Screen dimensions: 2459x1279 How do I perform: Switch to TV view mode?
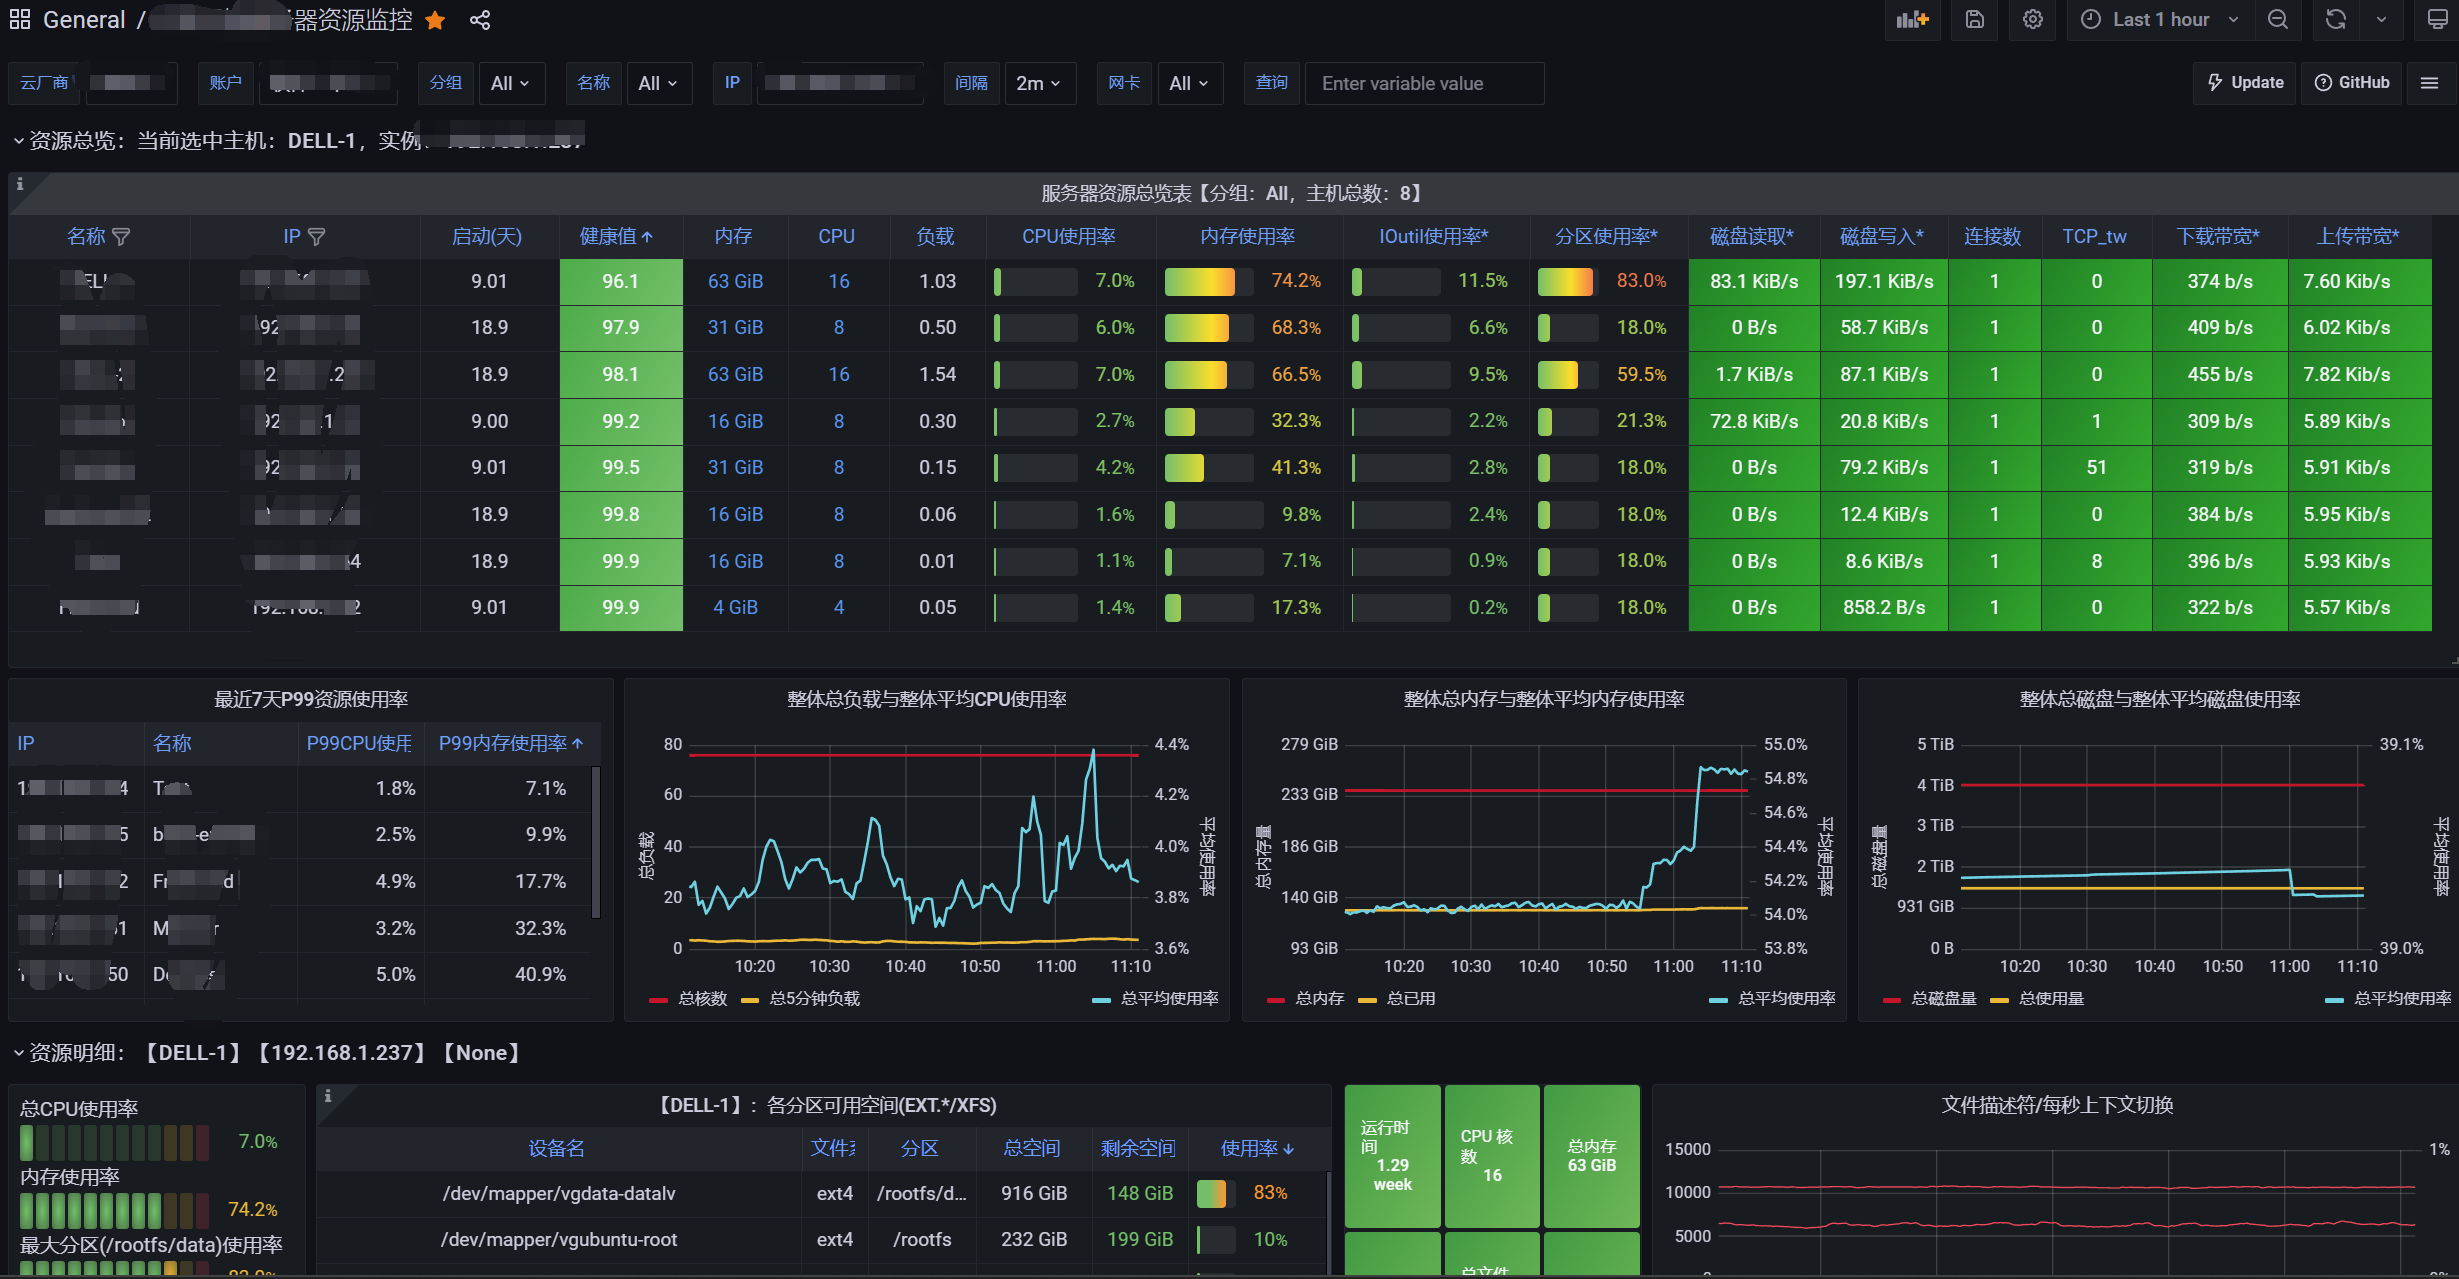click(2438, 20)
